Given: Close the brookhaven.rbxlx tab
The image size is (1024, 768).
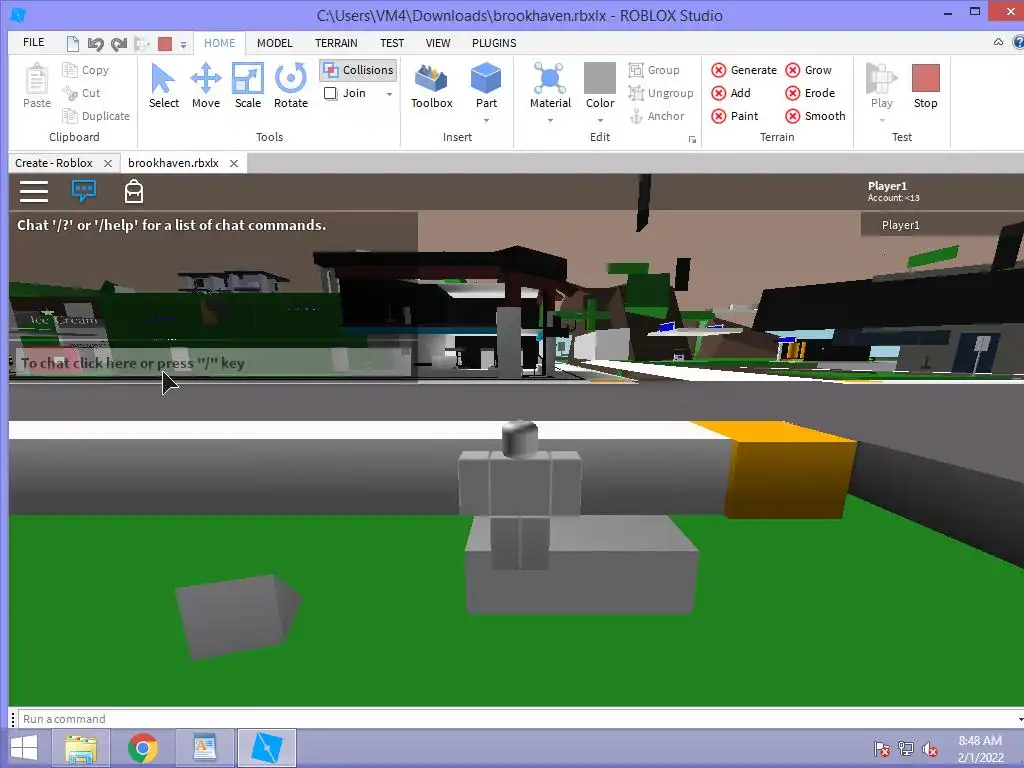Looking at the screenshot, I should (x=234, y=163).
